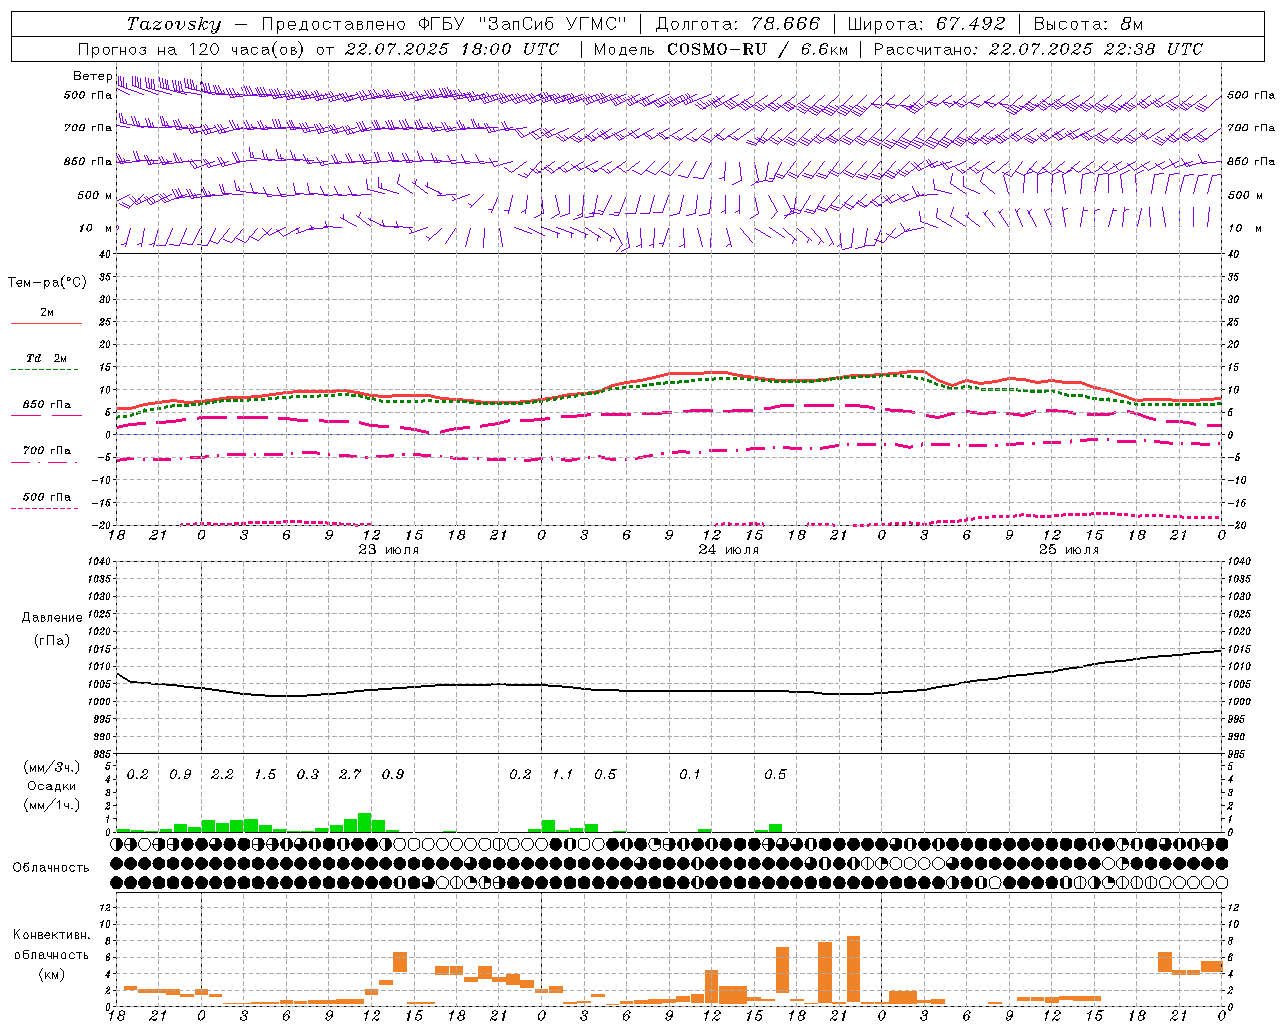Select the Широта: 67.492 header value

tap(926, 24)
